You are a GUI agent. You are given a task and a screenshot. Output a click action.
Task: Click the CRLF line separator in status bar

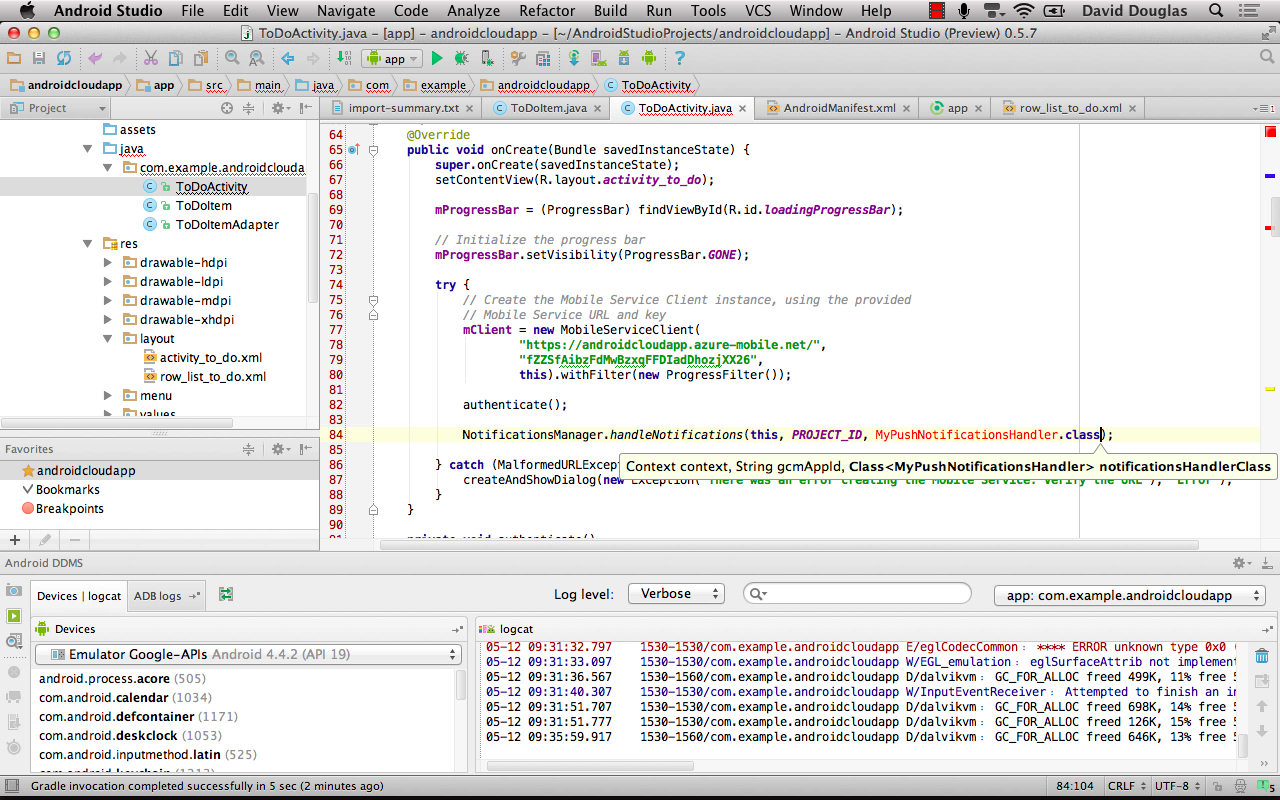1125,786
